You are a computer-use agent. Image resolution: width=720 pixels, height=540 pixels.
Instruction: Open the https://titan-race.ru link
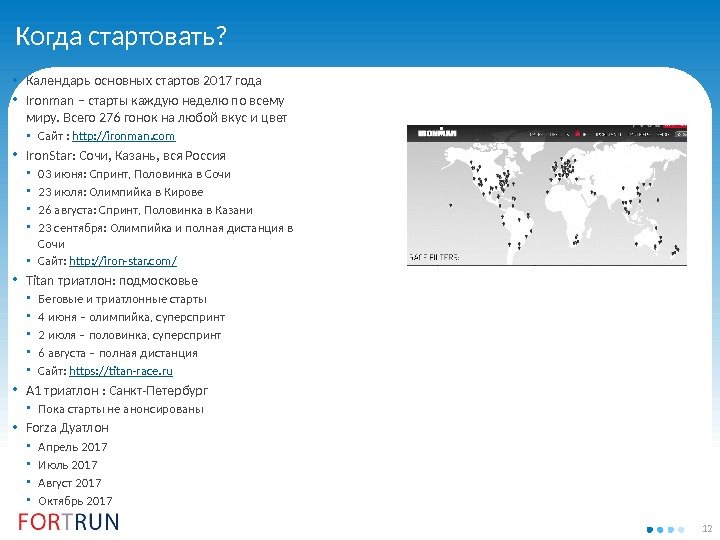tap(121, 371)
